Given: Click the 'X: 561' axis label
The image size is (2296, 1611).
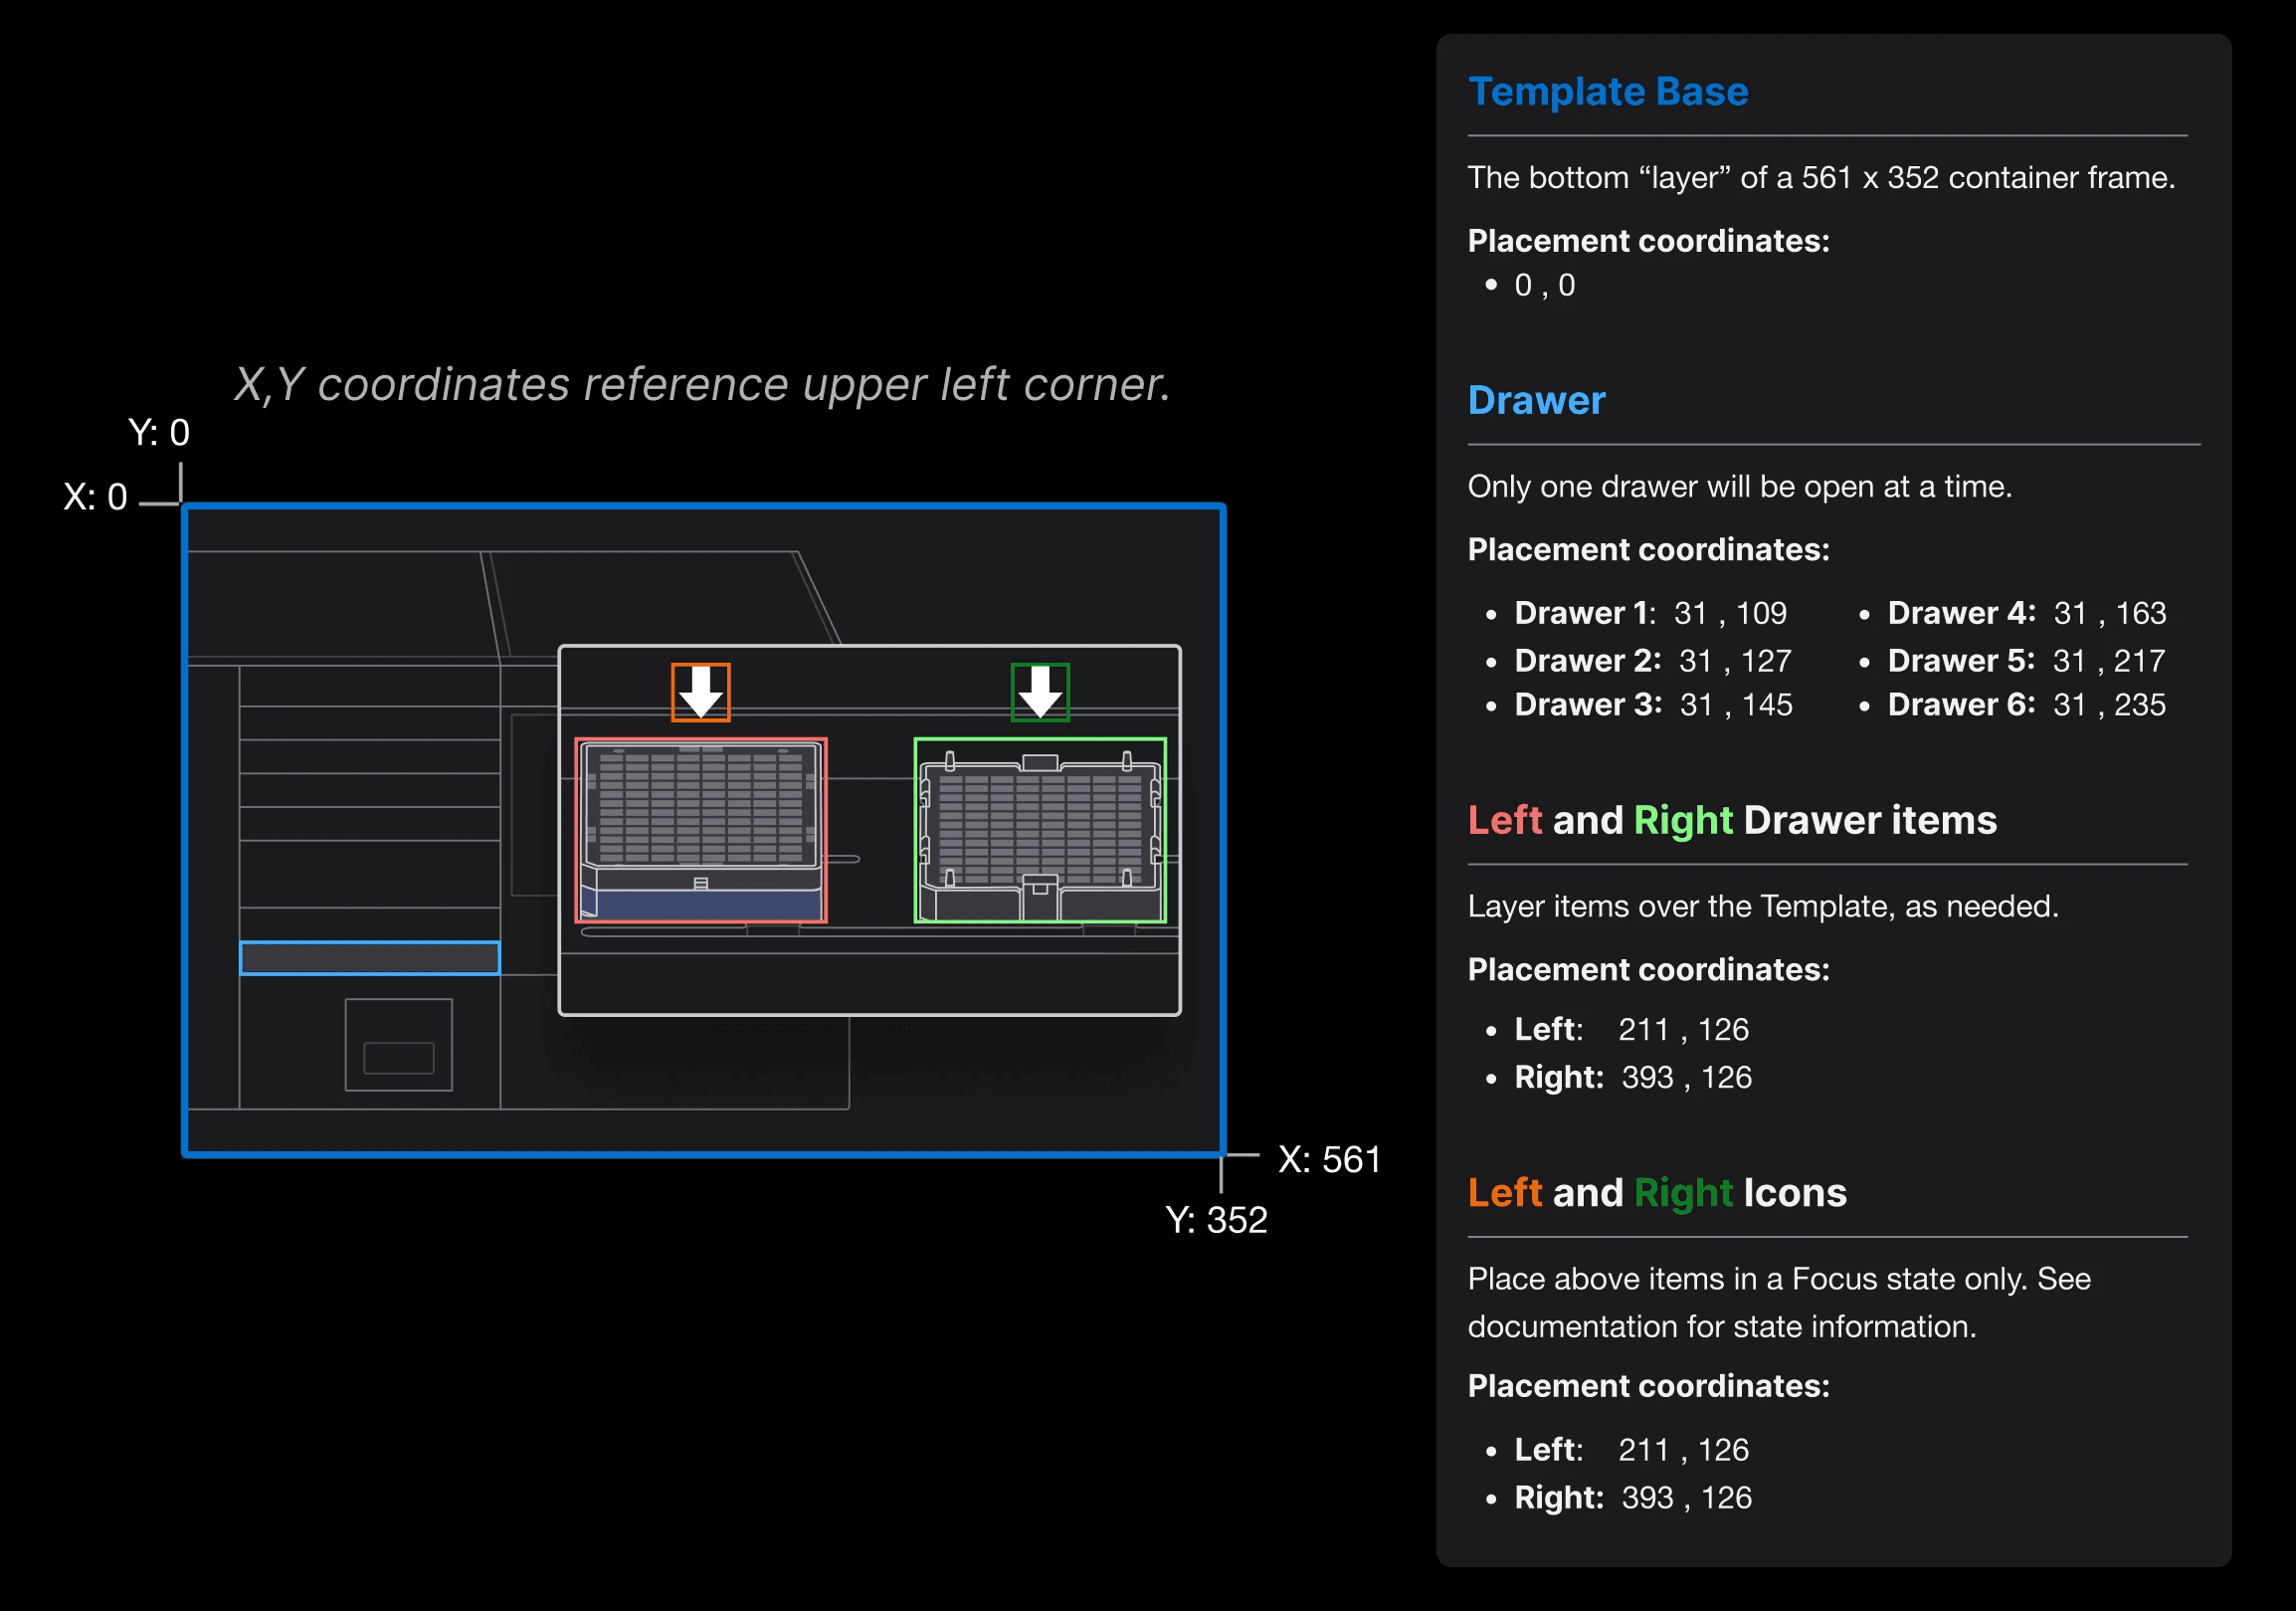Looking at the screenshot, I should tap(1329, 1160).
